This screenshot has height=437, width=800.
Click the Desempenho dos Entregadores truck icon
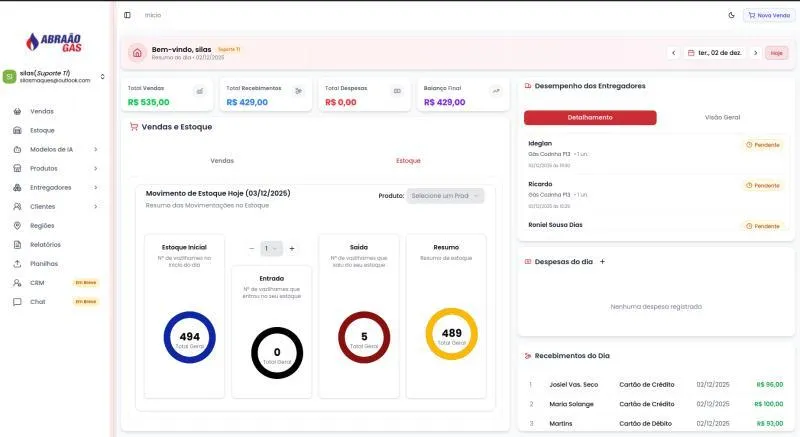[x=528, y=86]
